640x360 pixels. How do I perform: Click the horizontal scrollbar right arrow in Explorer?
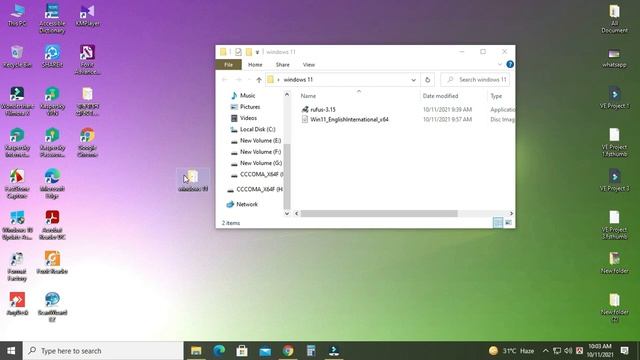click(x=511, y=213)
